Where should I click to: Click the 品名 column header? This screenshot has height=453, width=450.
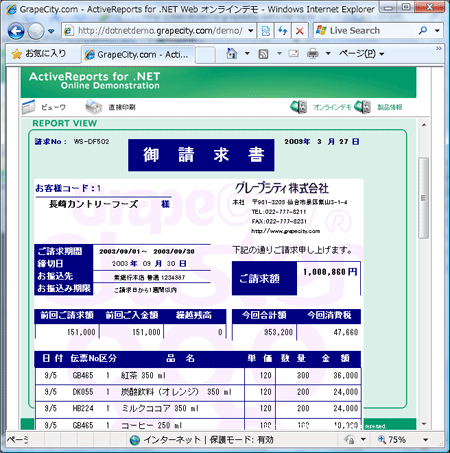pos(181,359)
